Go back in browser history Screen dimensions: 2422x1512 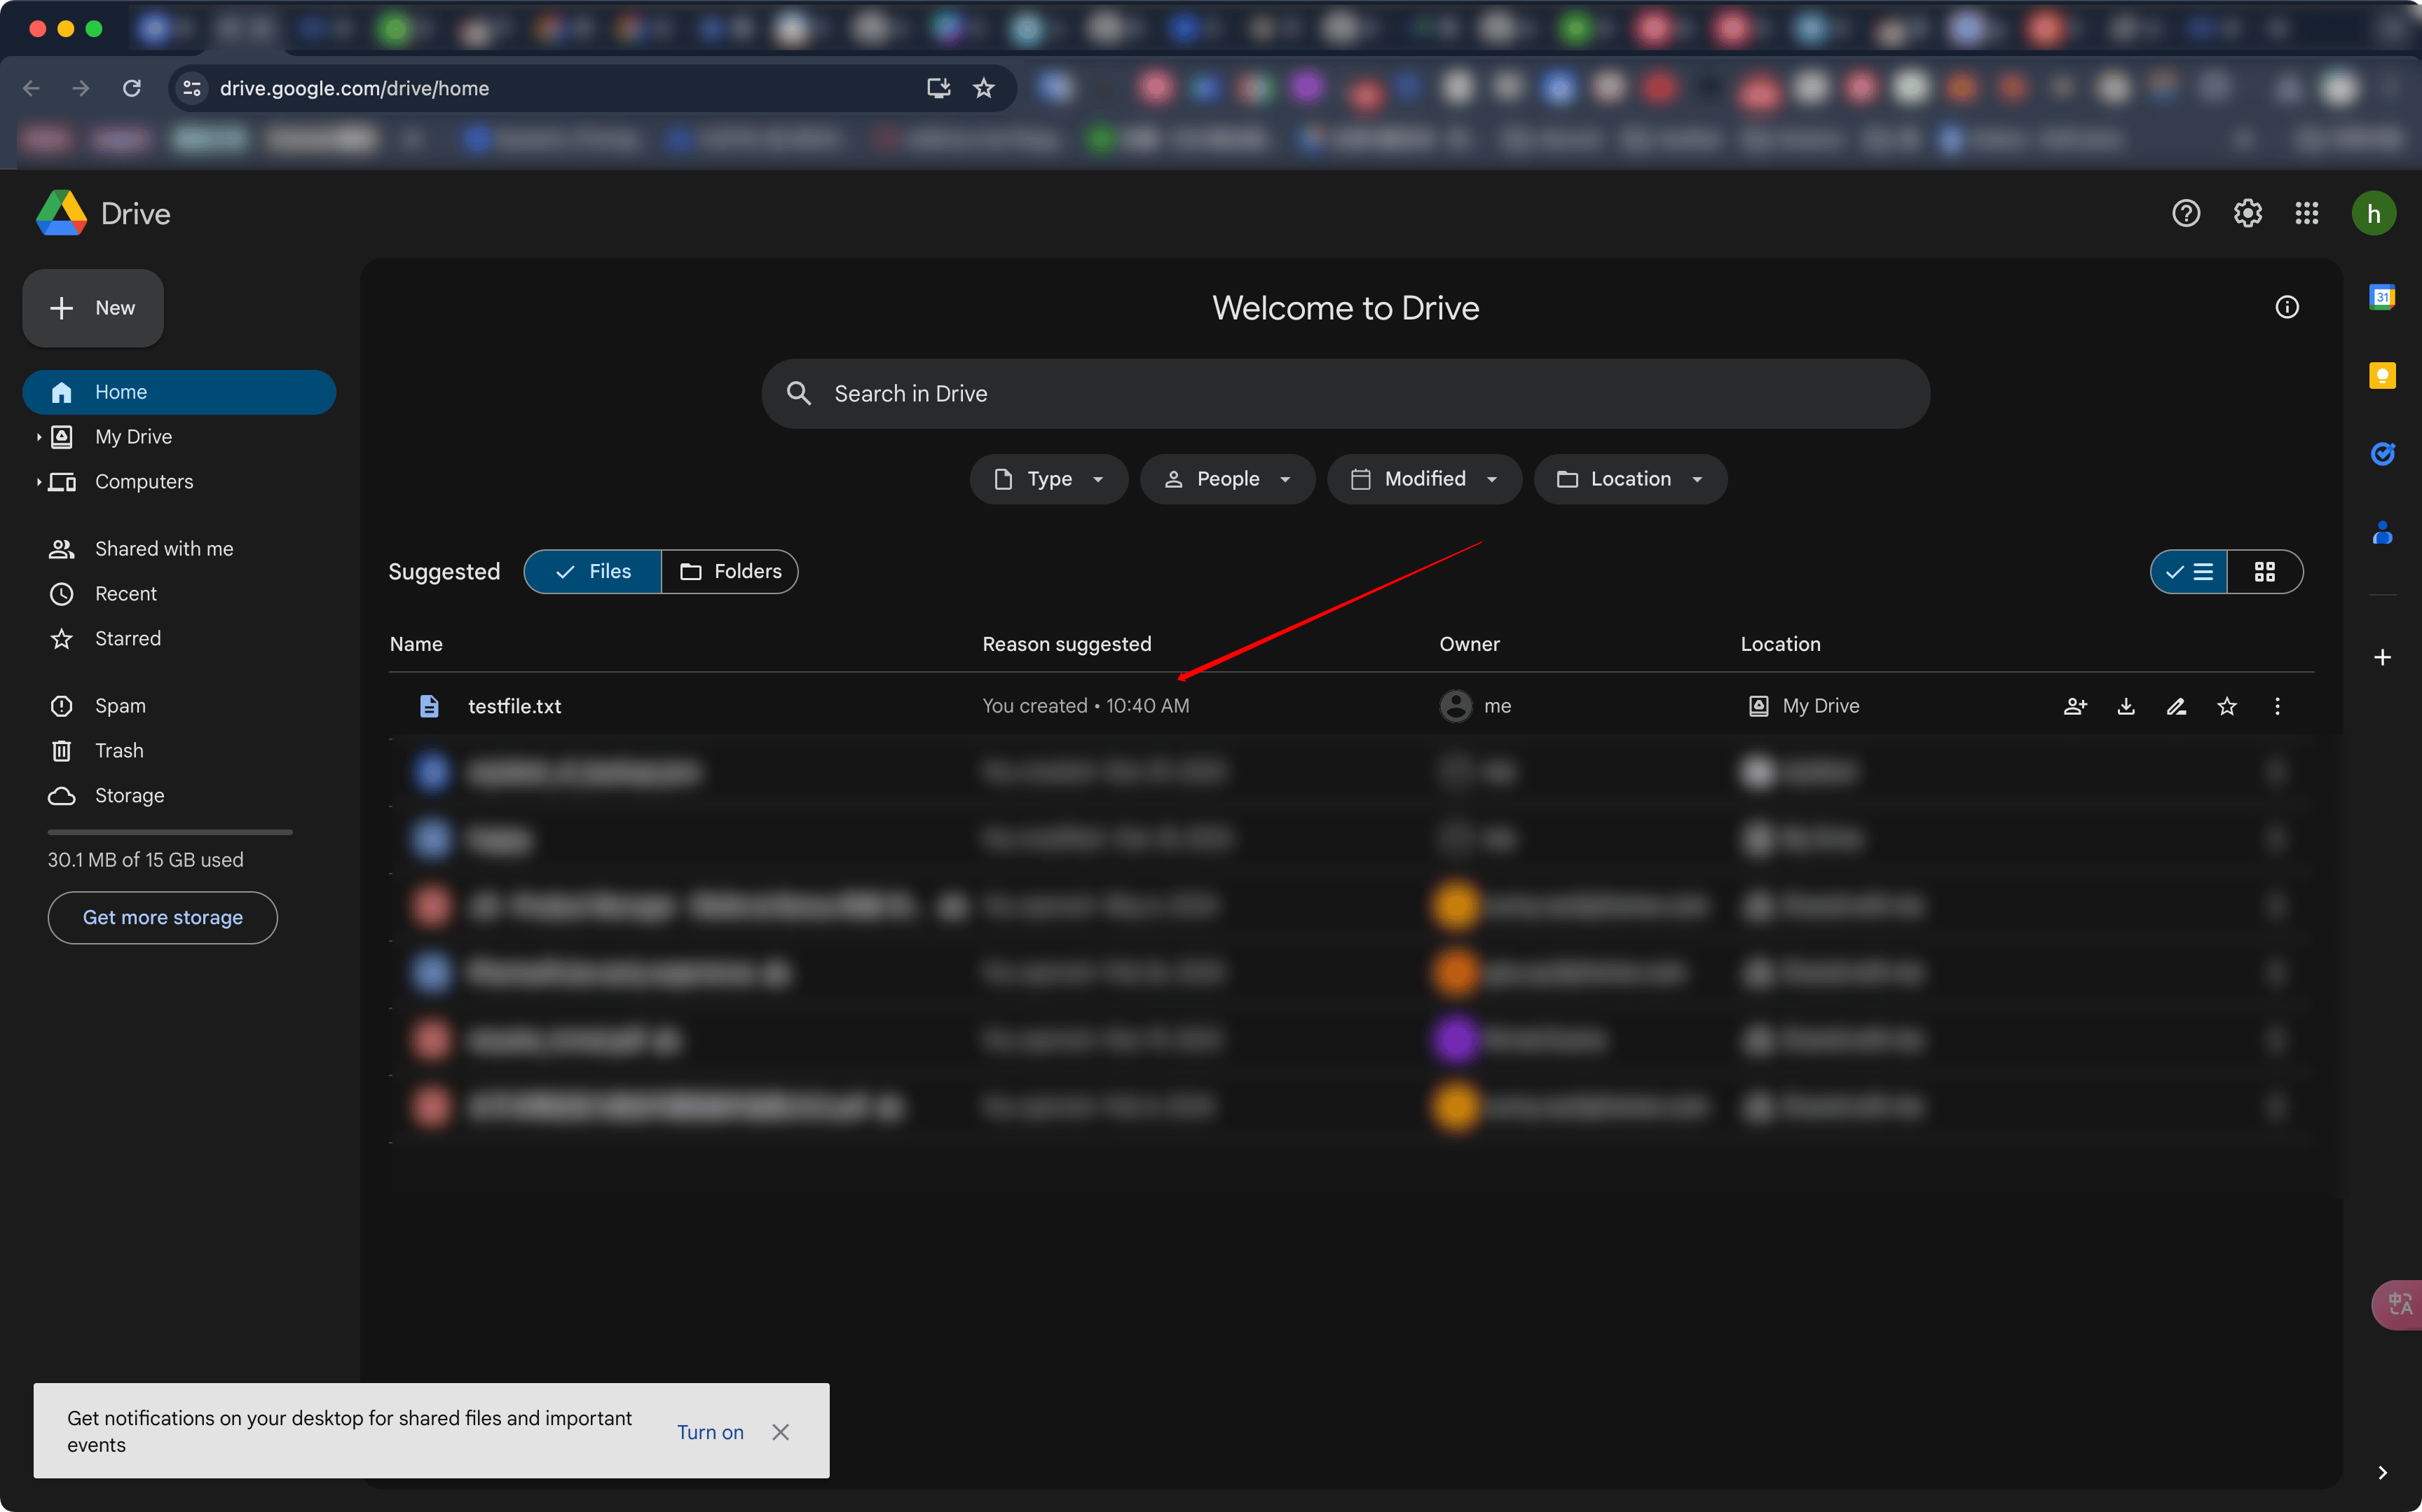tap(31, 88)
